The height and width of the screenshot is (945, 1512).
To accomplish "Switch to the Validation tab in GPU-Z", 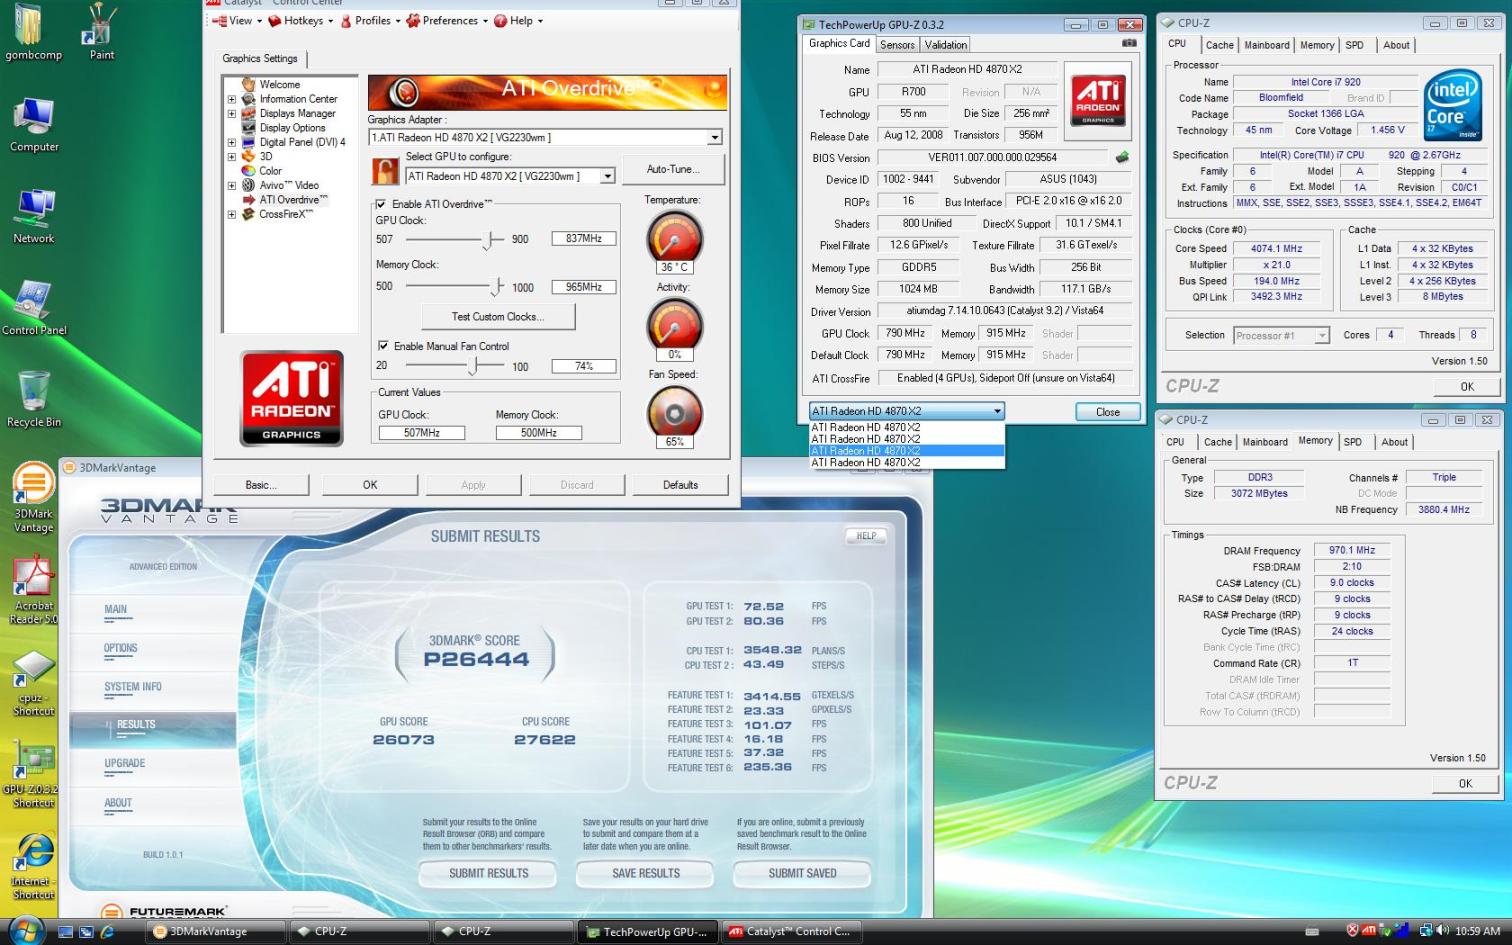I will 946,45.
